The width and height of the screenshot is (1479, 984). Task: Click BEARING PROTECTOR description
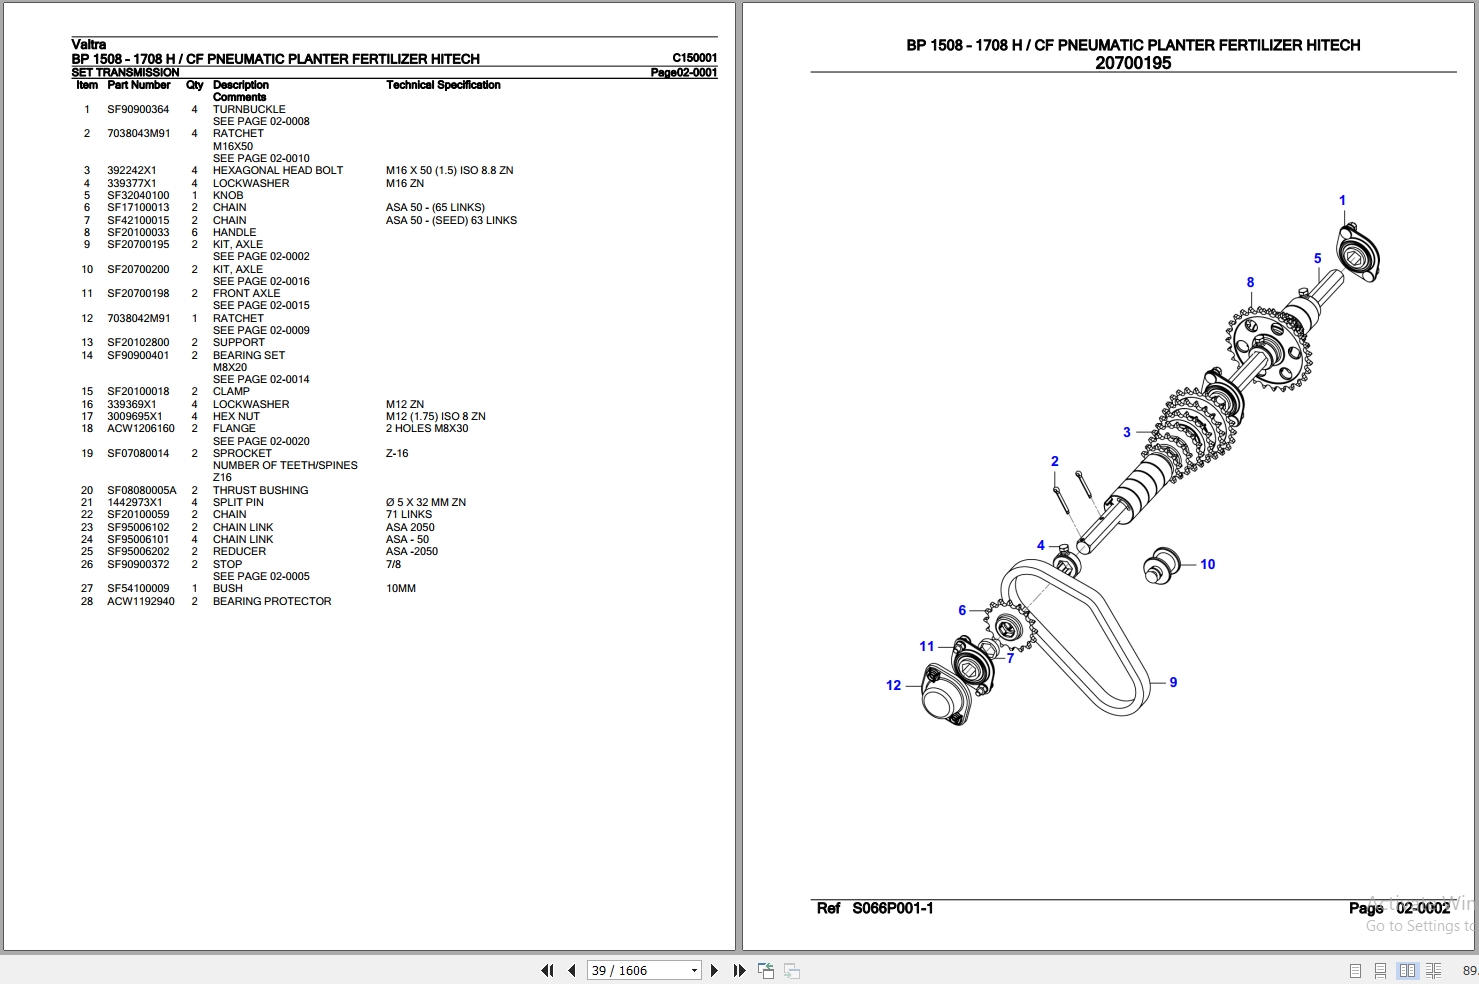pos(272,601)
